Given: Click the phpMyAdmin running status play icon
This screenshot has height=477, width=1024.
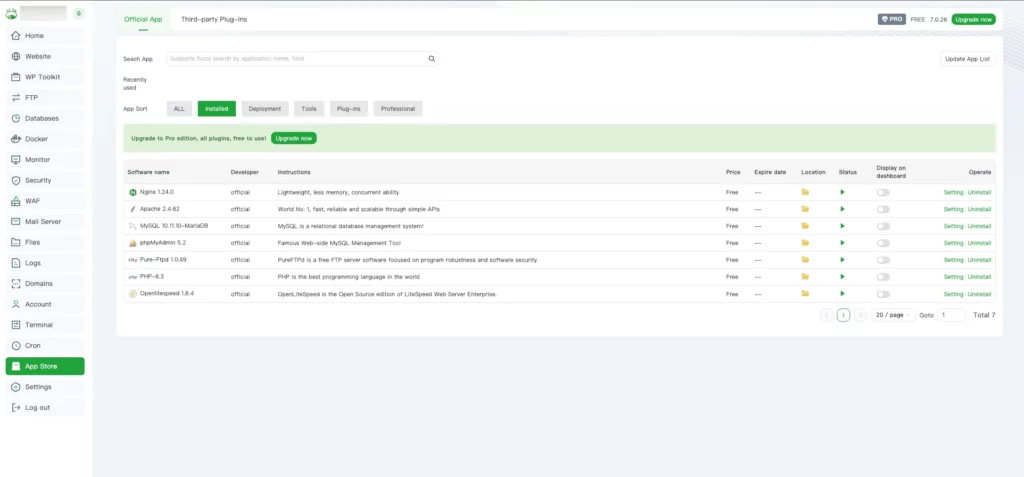Looking at the screenshot, I should point(842,243).
